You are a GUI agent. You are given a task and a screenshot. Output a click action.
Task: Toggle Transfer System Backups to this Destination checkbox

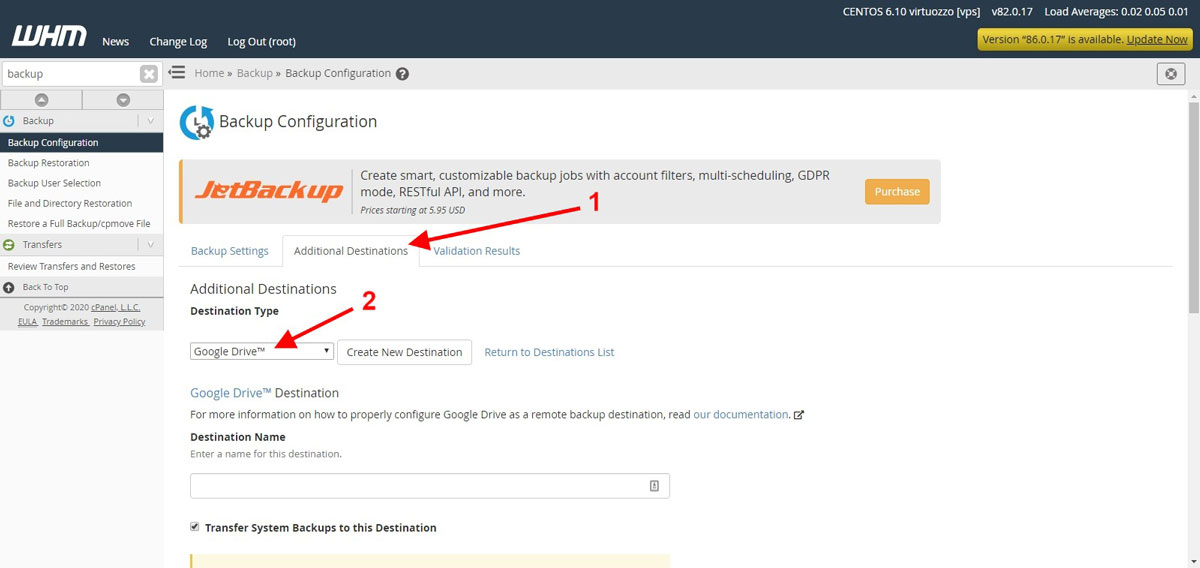point(195,527)
